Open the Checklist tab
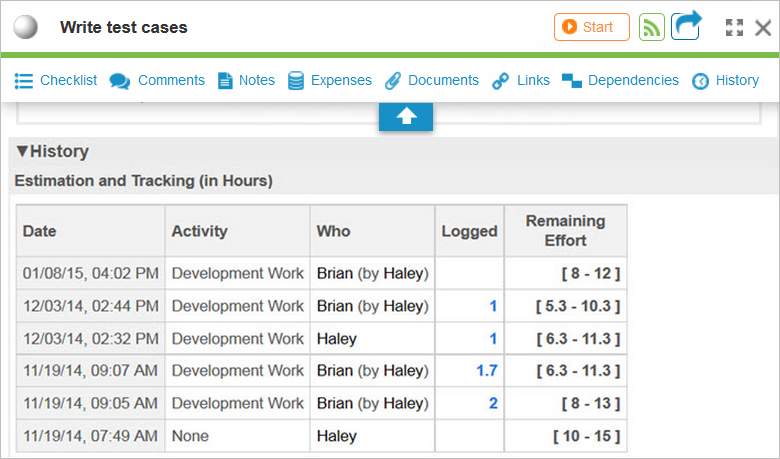This screenshot has width=780, height=459. [x=56, y=80]
